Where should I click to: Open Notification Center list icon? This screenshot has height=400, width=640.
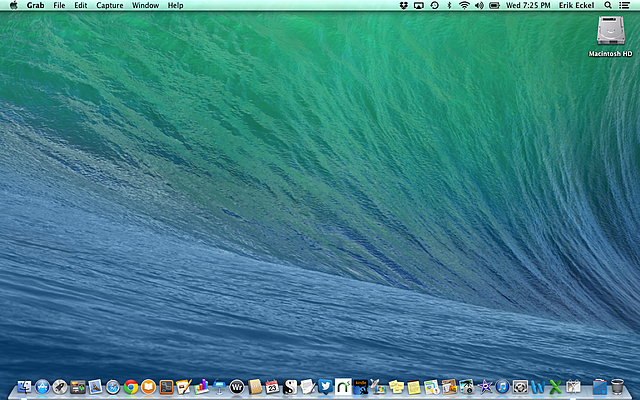624,5
